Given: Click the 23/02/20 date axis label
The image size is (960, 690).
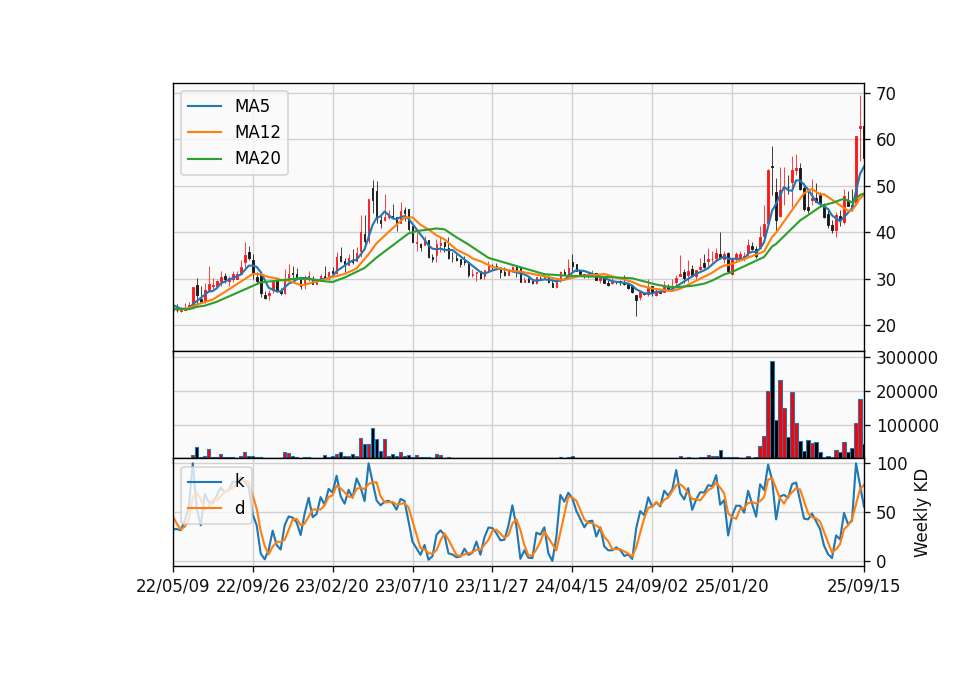Looking at the screenshot, I should point(332,586).
